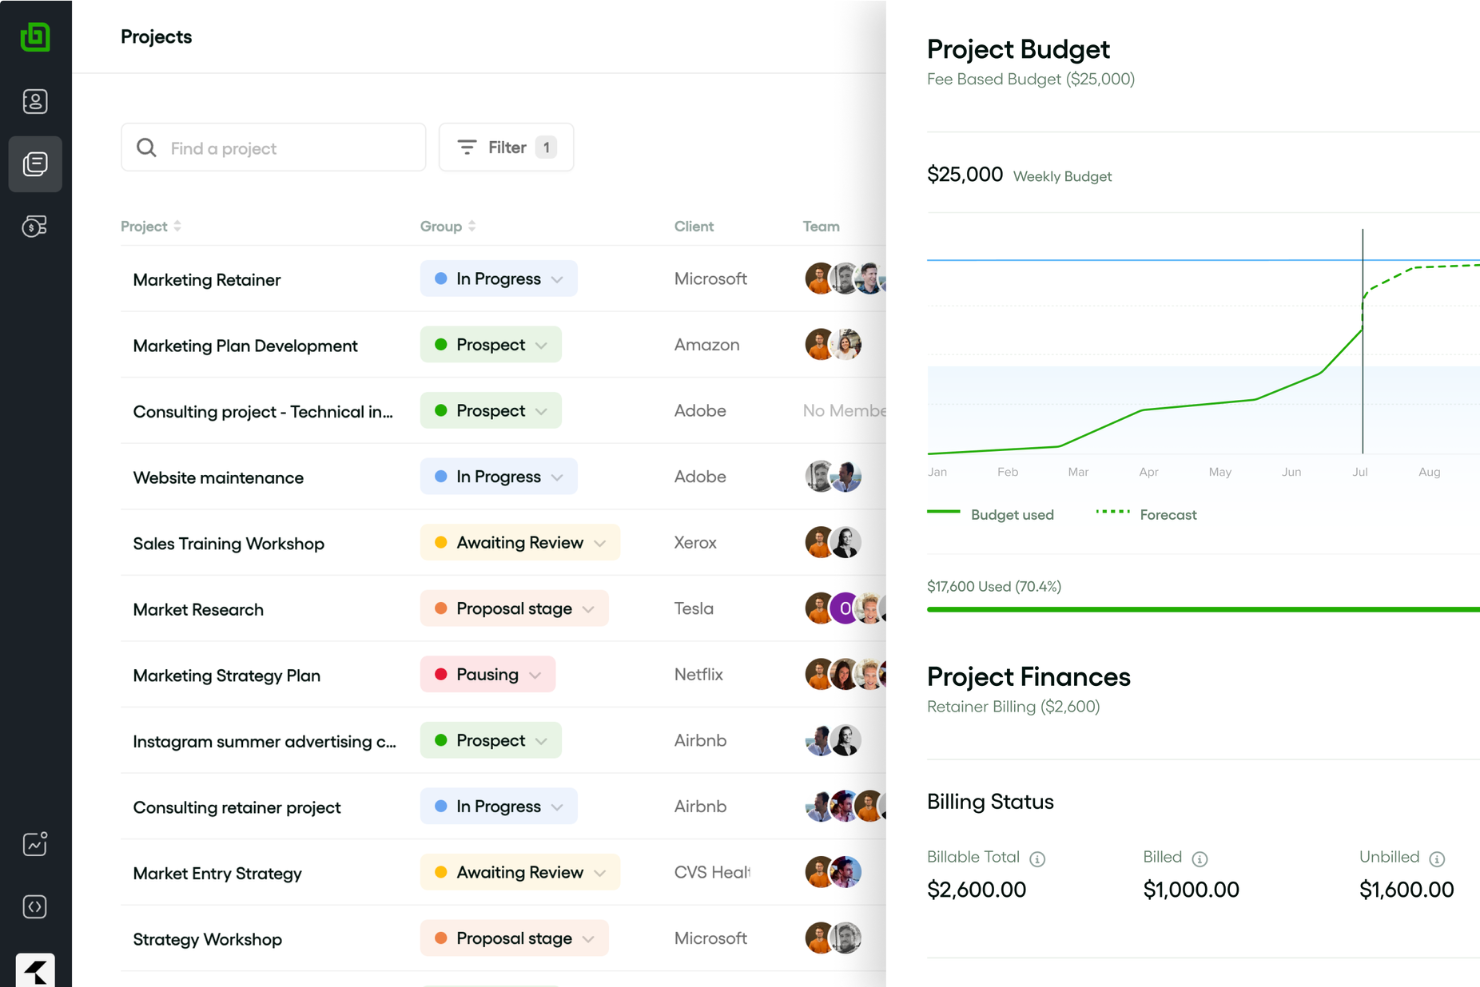Viewport: 1480px width, 987px height.
Task: Click the Team column header
Action: (821, 226)
